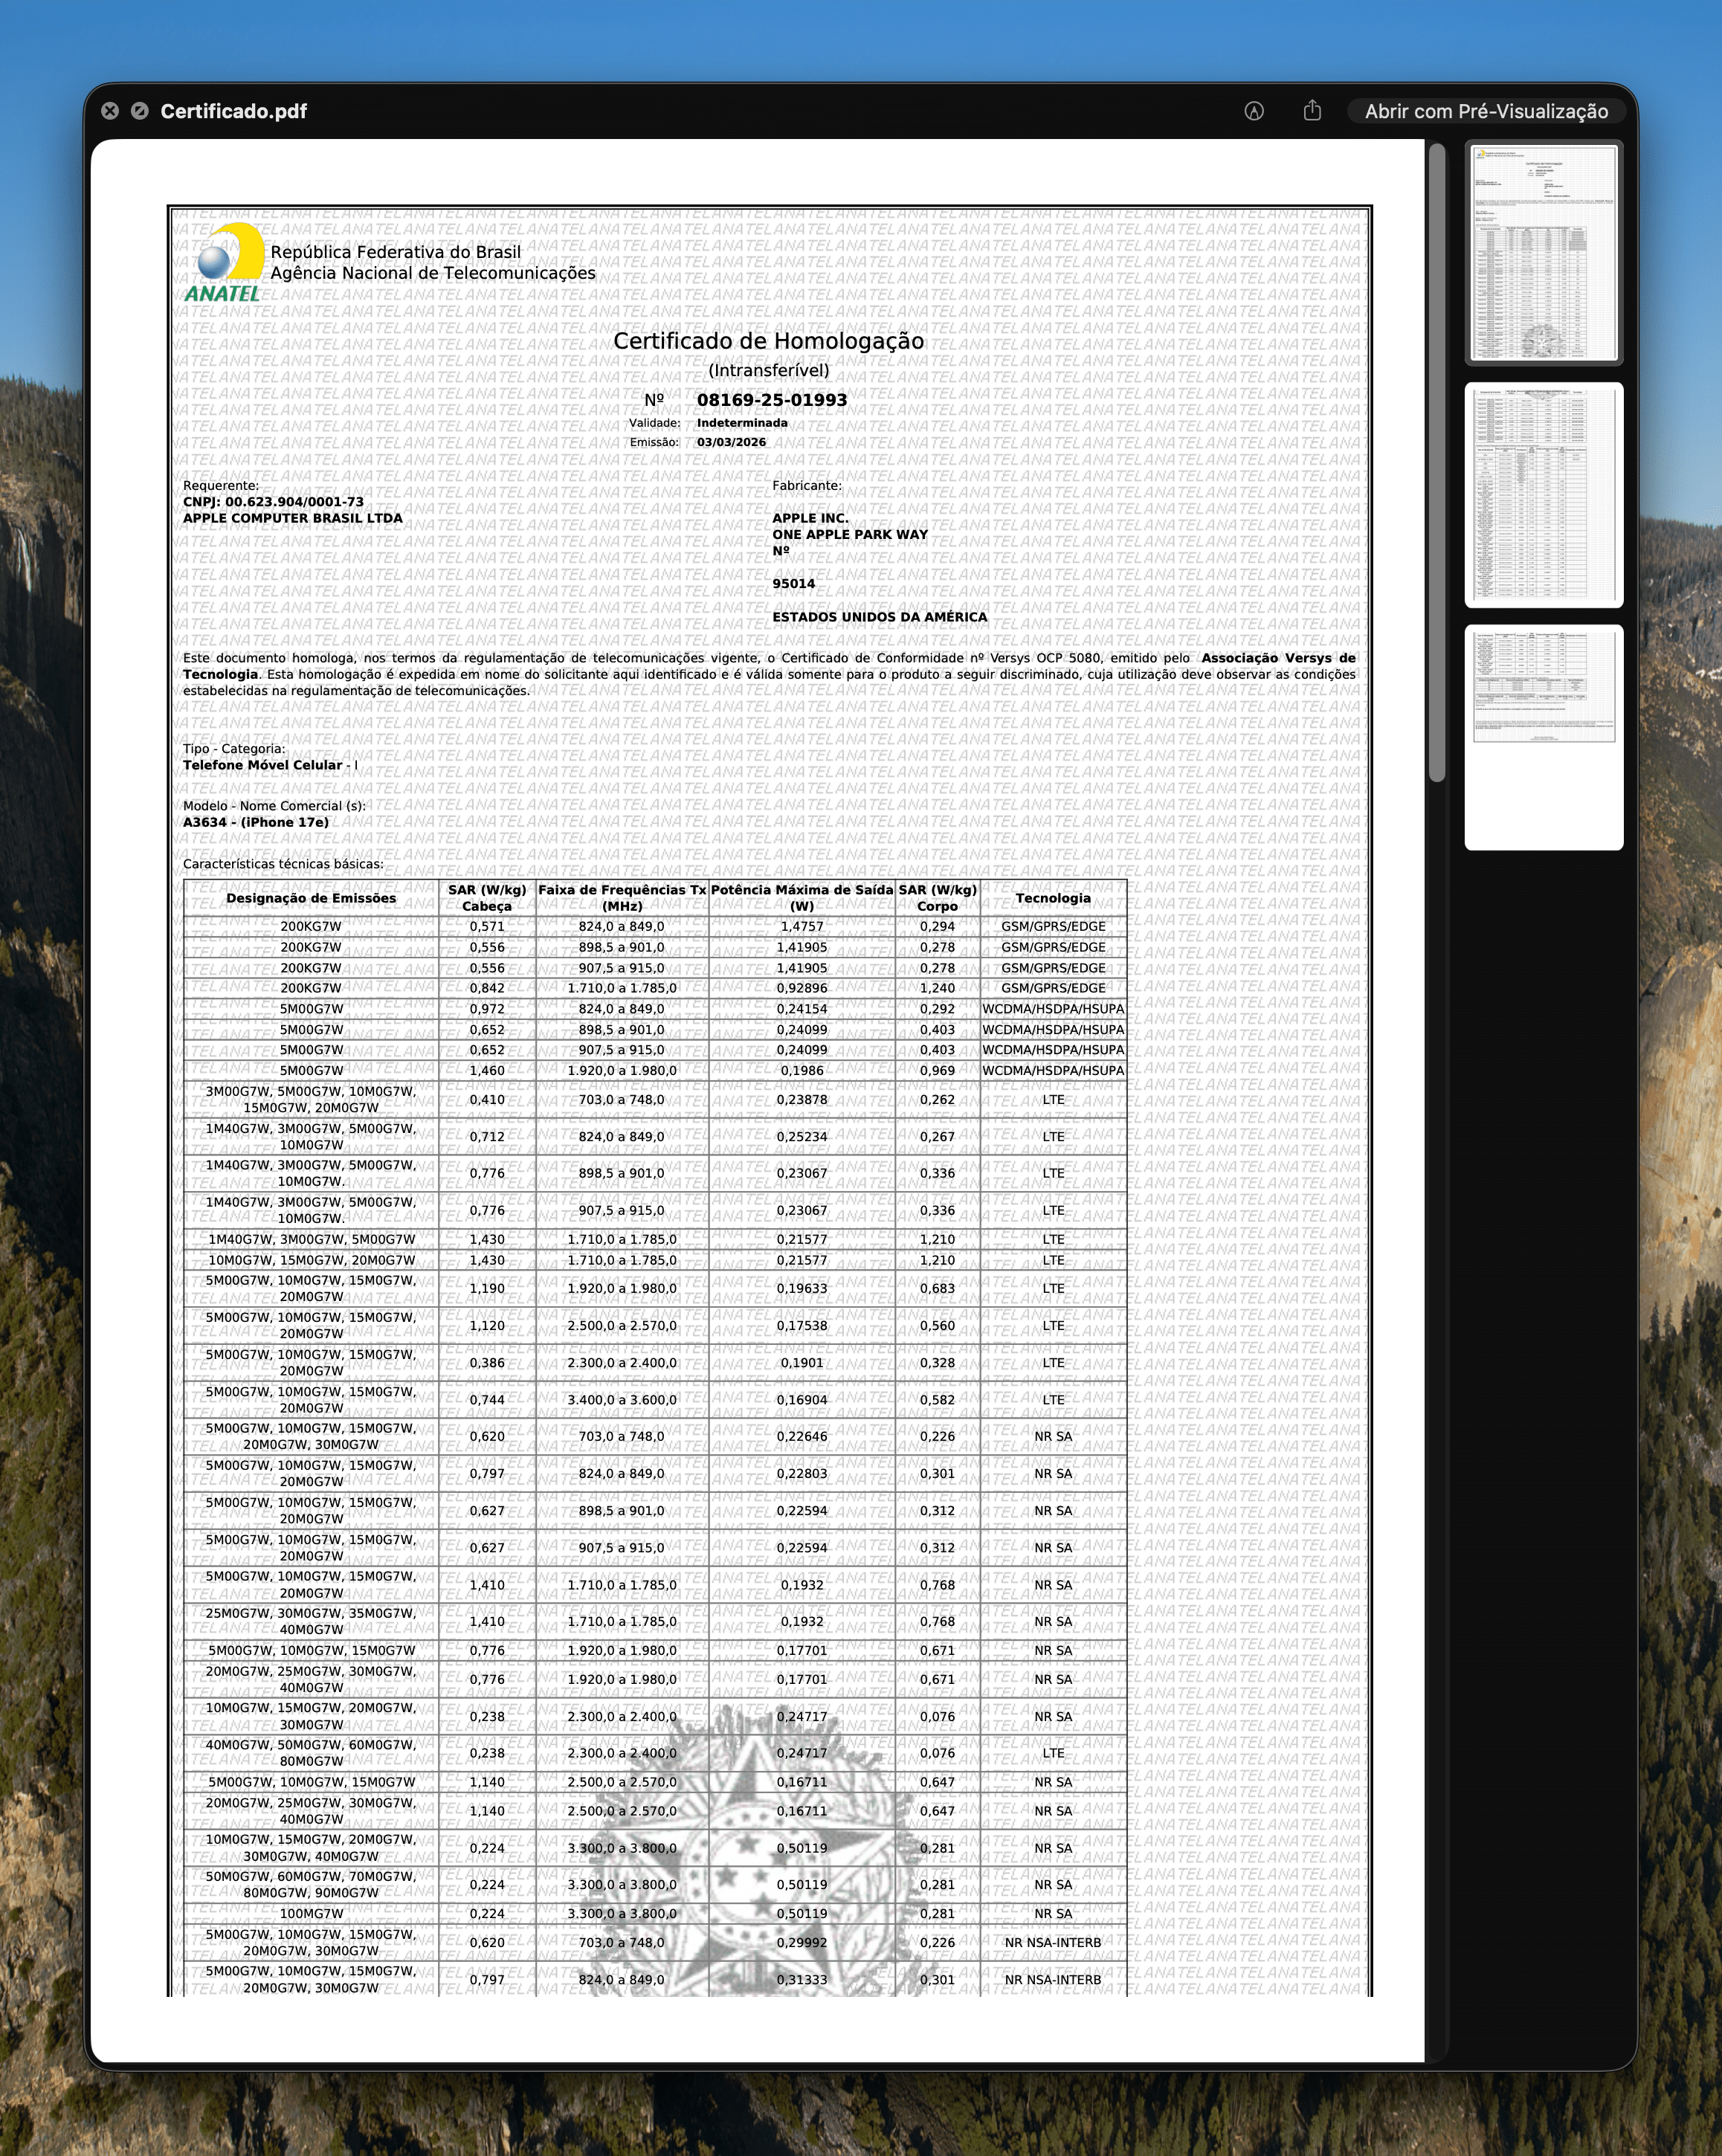Select the second page thumbnail
Viewport: 1722px width, 2156px height.
[1544, 495]
